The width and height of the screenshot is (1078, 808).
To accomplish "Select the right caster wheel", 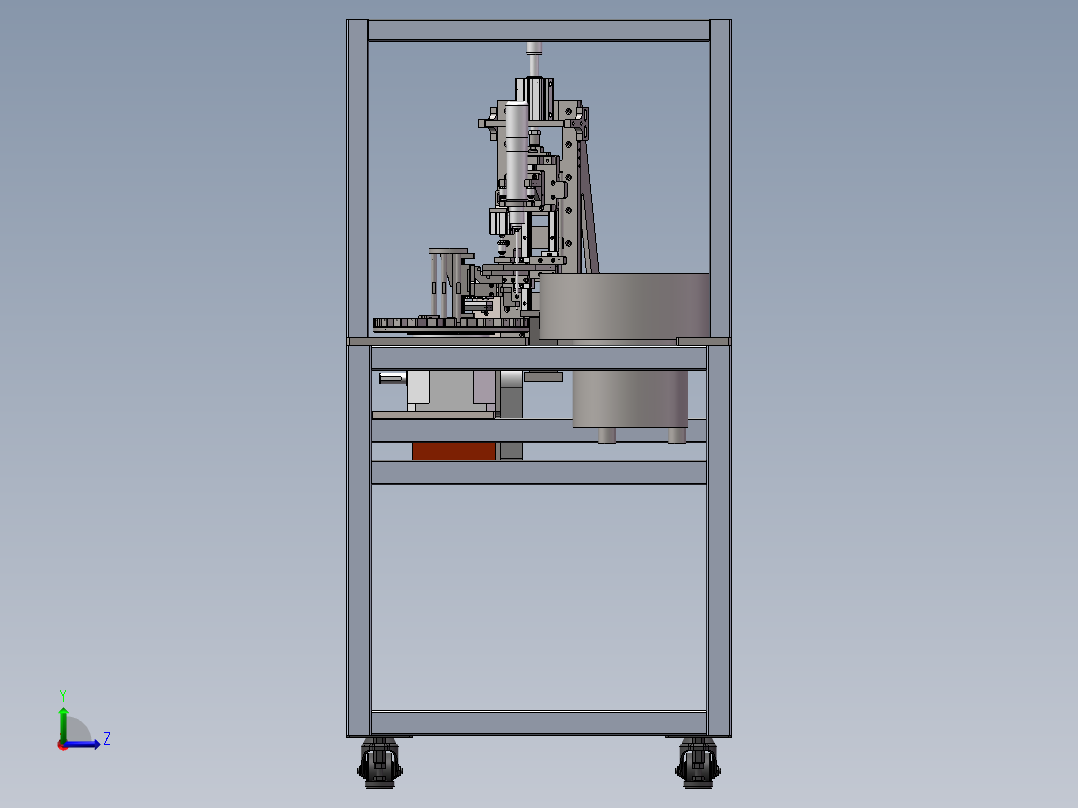I will pos(698,763).
